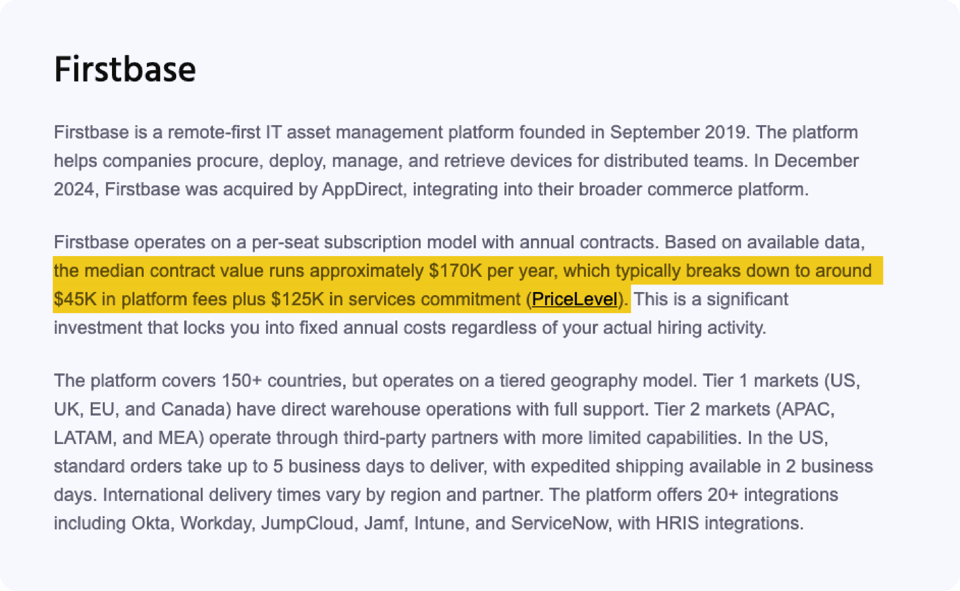Open the PriceLevel source link
The width and height of the screenshot is (960, 591).
tap(574, 299)
